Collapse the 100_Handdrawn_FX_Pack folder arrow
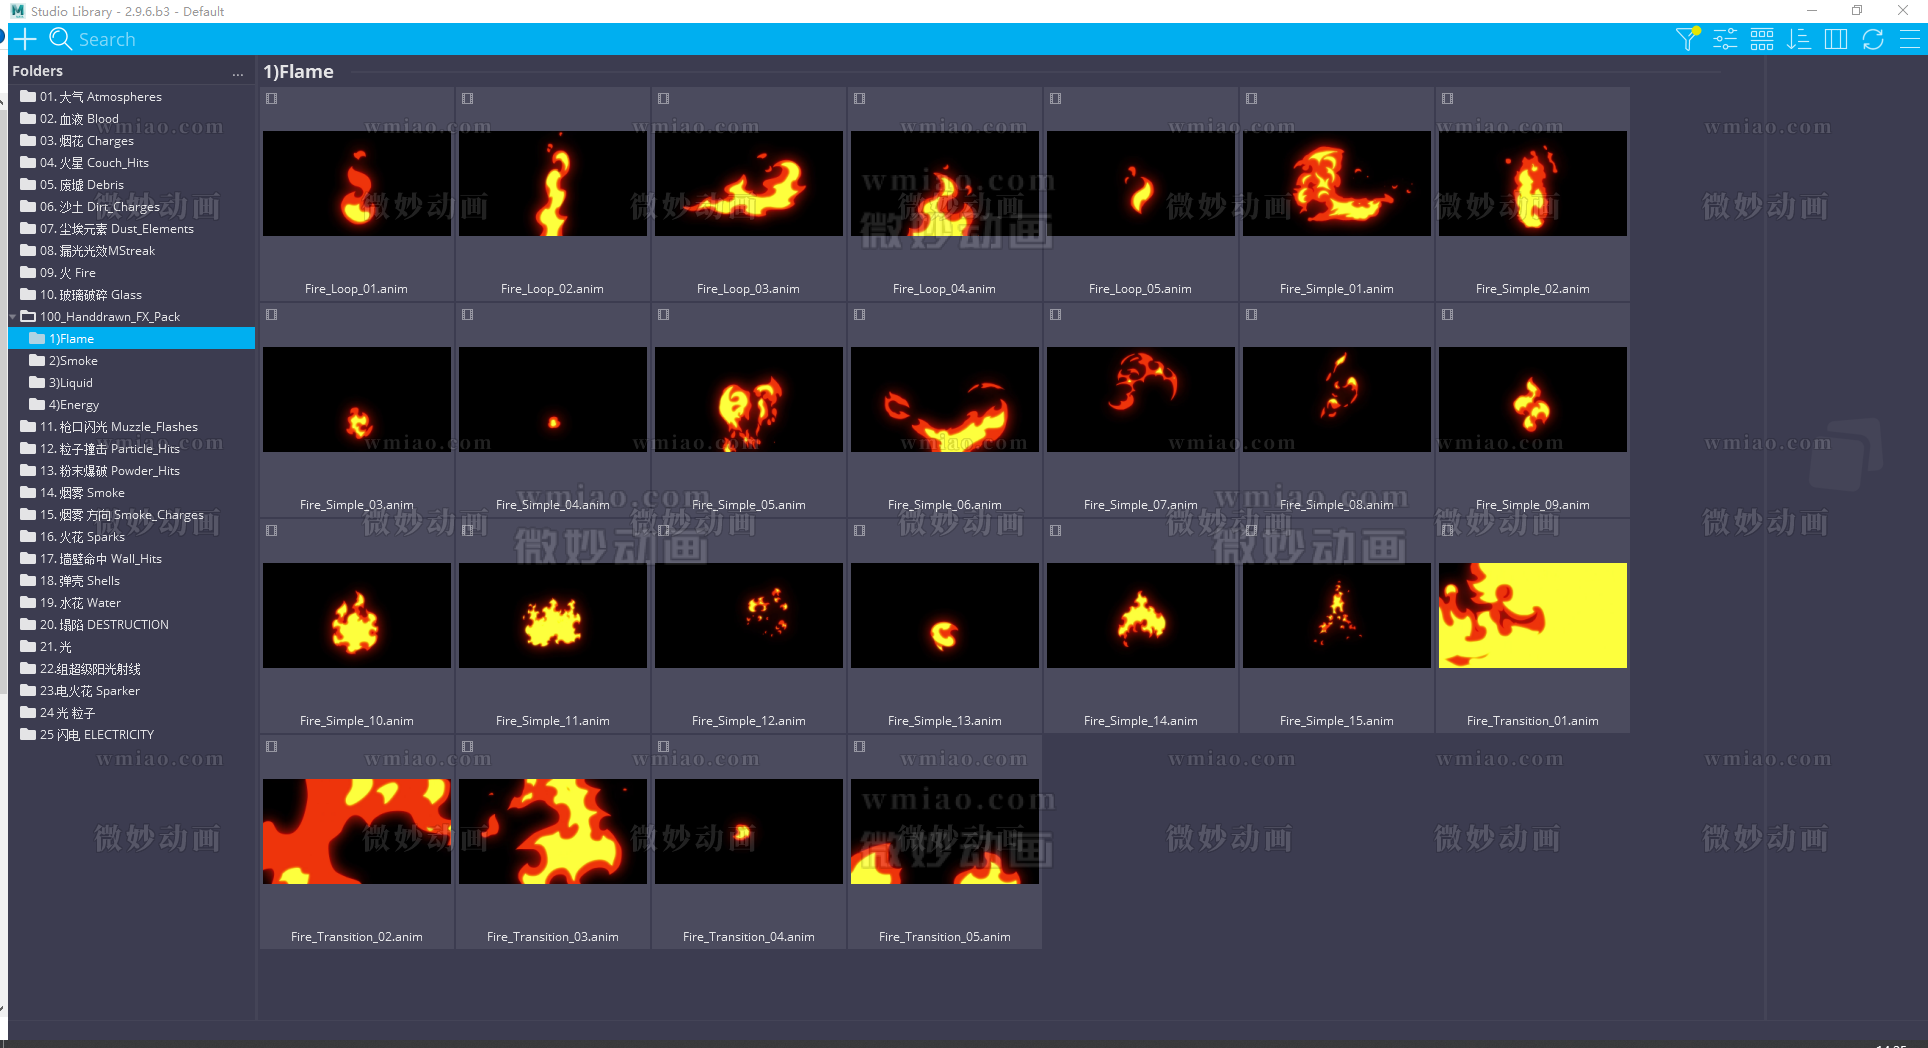Screen dimensions: 1928x1048 (13, 317)
